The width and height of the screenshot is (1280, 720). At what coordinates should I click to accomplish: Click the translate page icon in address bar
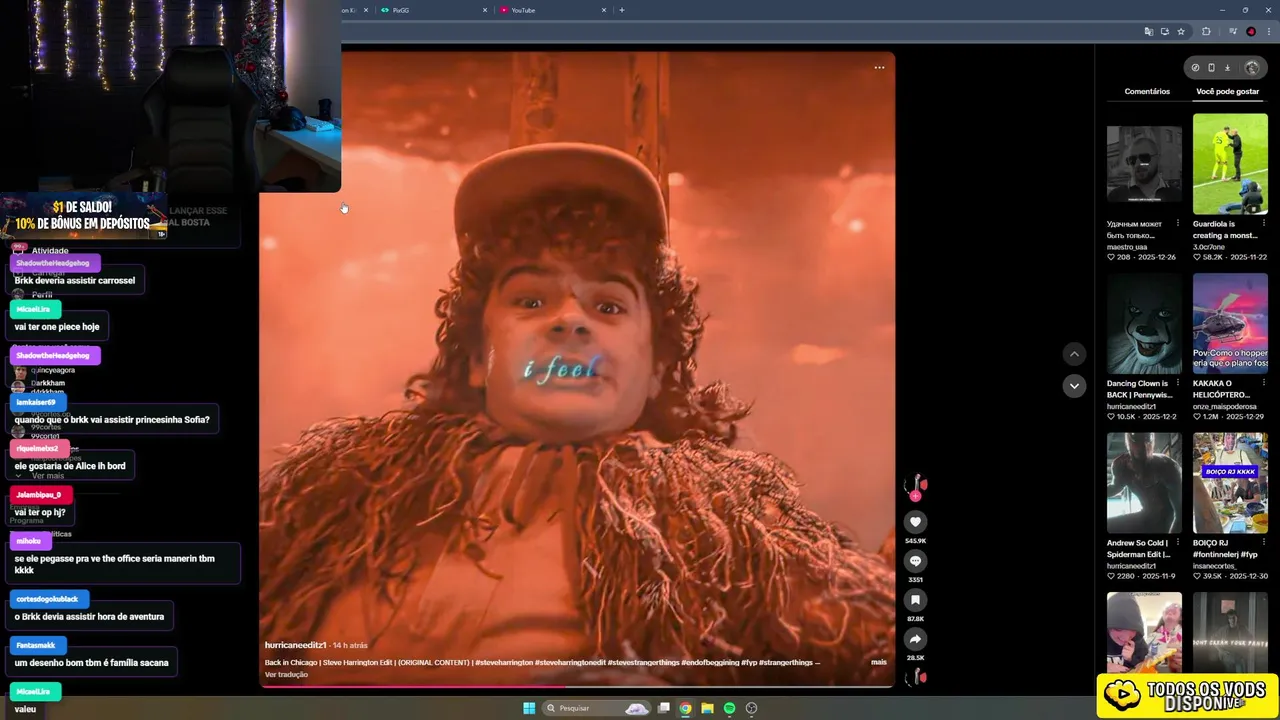(1148, 32)
